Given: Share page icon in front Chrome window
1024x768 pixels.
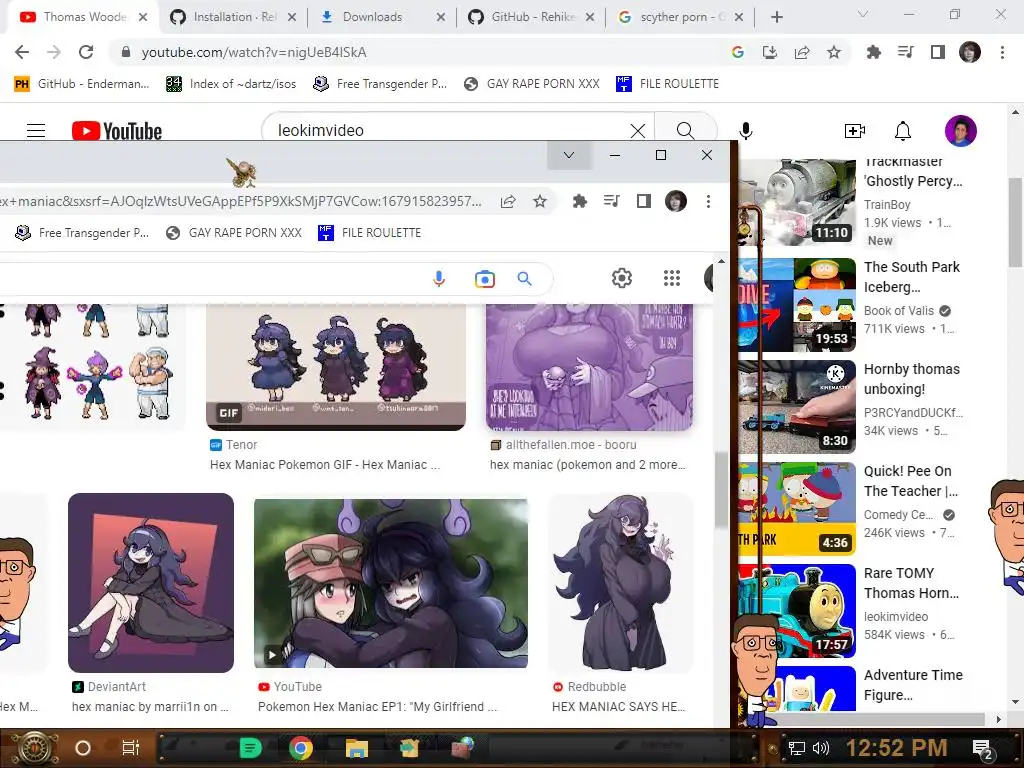Looking at the screenshot, I should (x=507, y=201).
